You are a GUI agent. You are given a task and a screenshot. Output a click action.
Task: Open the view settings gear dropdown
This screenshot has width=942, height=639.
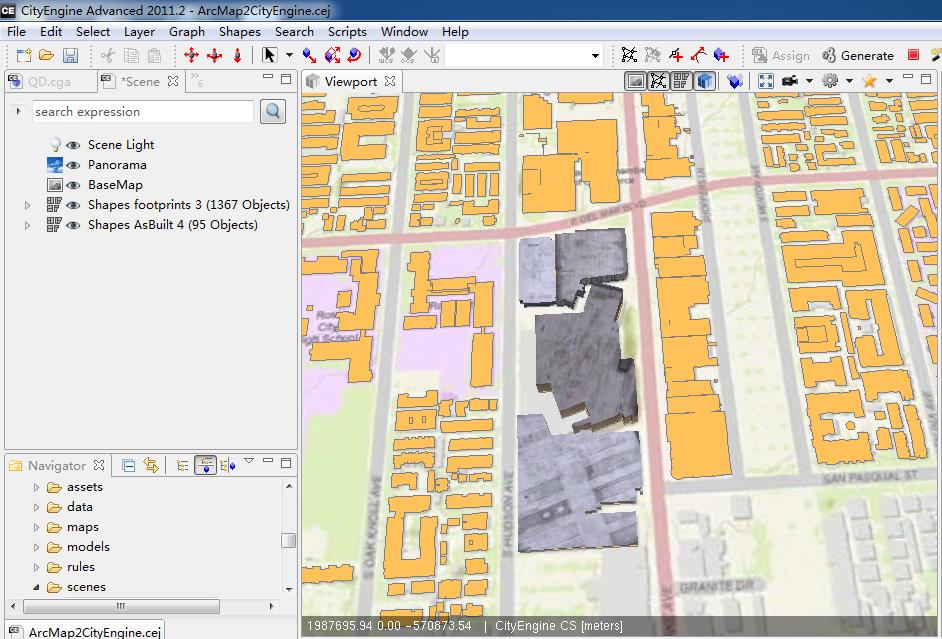[849, 80]
